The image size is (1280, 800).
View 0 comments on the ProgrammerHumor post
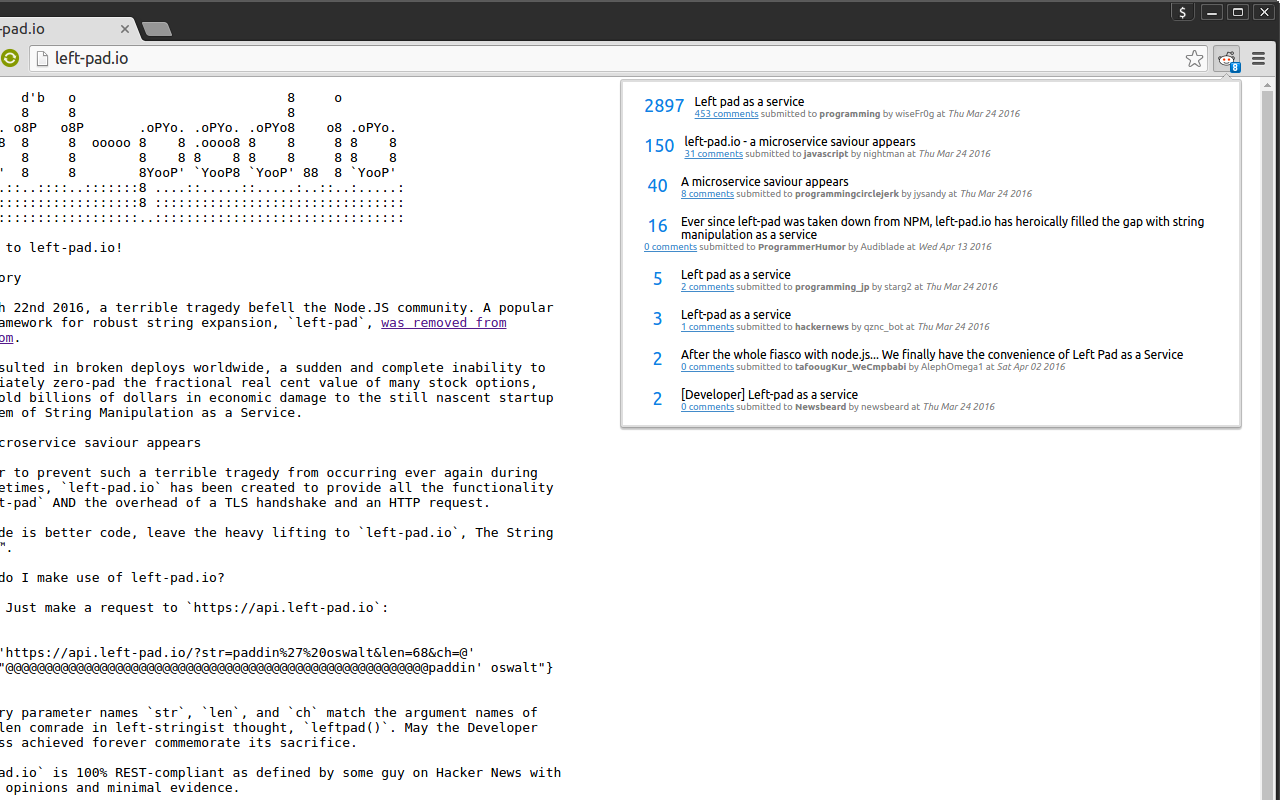670,247
